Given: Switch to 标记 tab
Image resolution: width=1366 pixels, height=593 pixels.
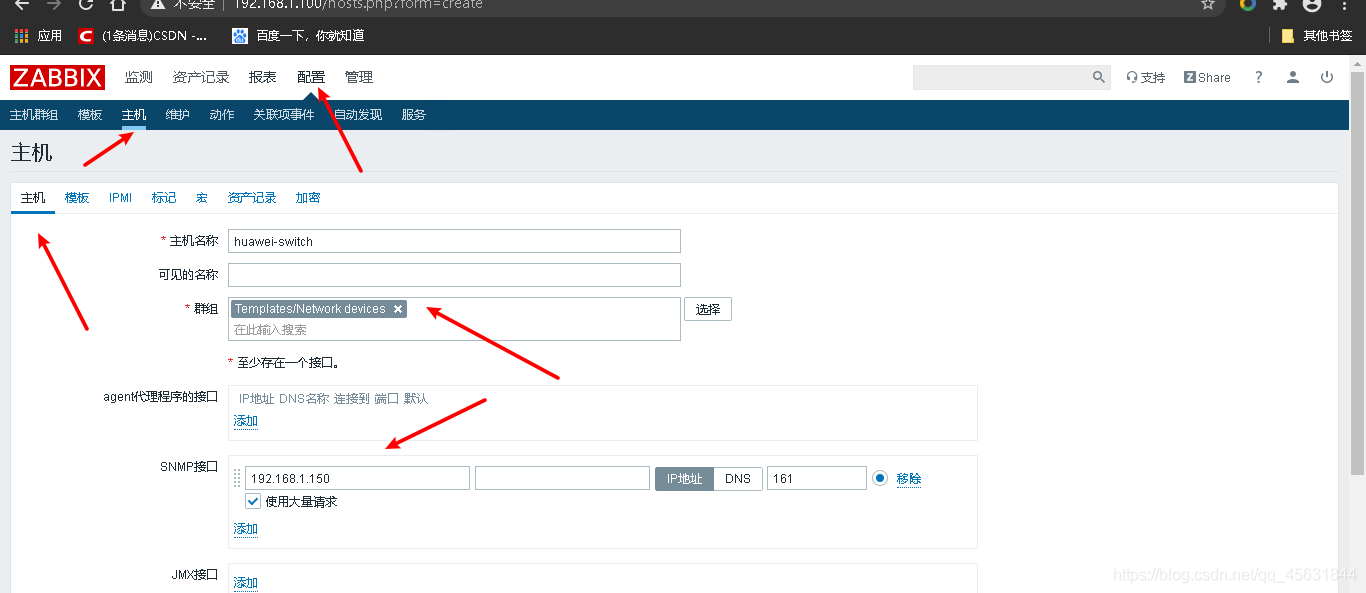Looking at the screenshot, I should pos(164,198).
